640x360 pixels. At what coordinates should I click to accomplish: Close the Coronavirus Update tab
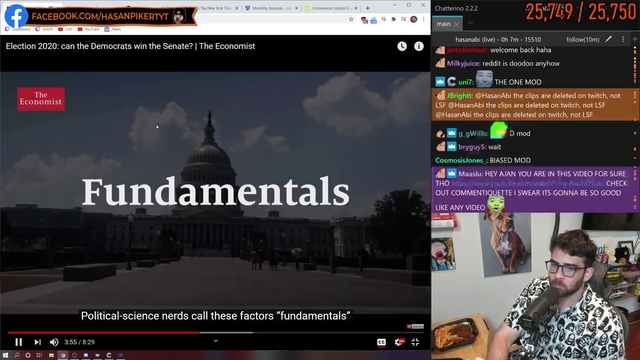click(x=356, y=8)
